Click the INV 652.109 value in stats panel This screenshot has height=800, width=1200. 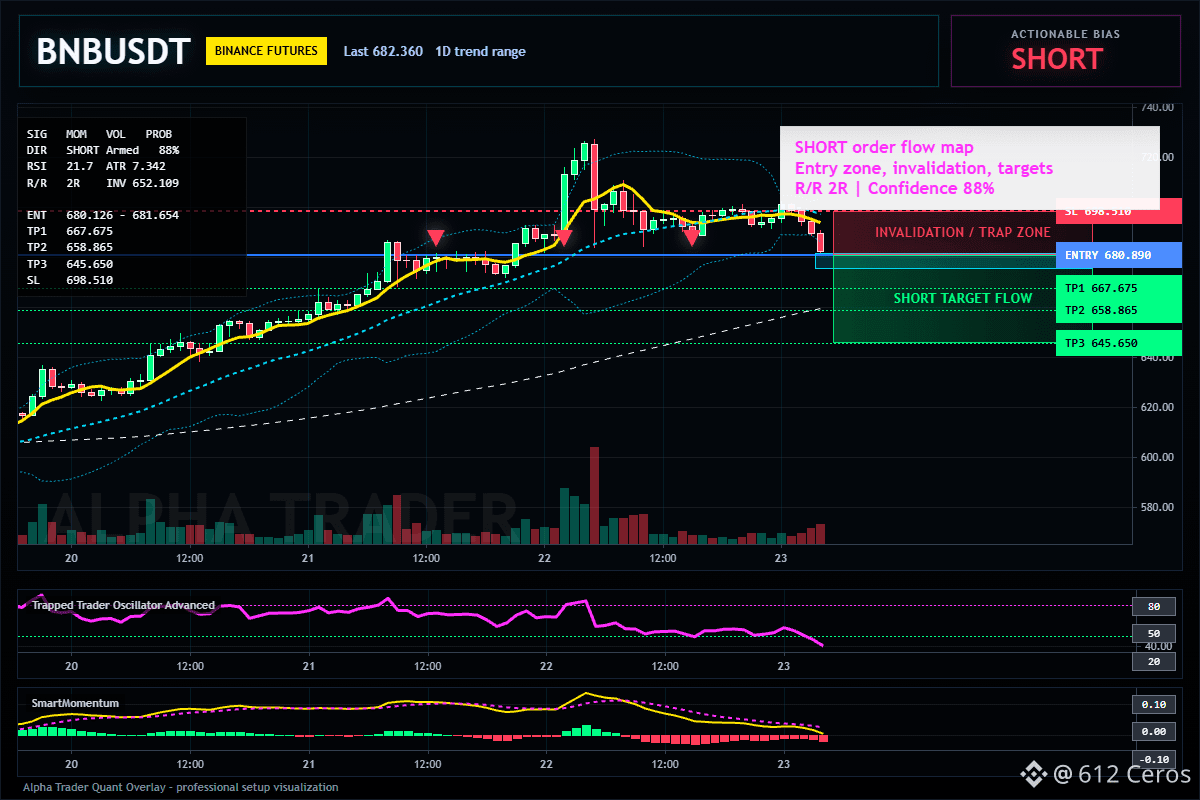142,183
